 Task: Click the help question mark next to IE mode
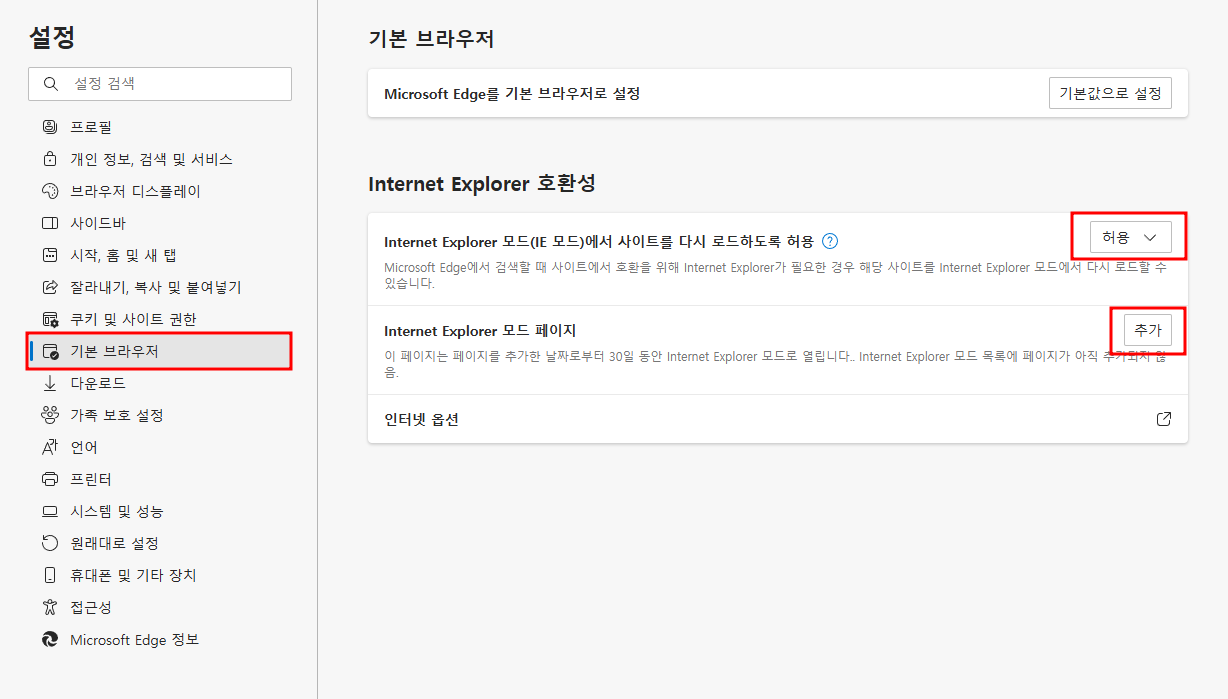coord(829,241)
